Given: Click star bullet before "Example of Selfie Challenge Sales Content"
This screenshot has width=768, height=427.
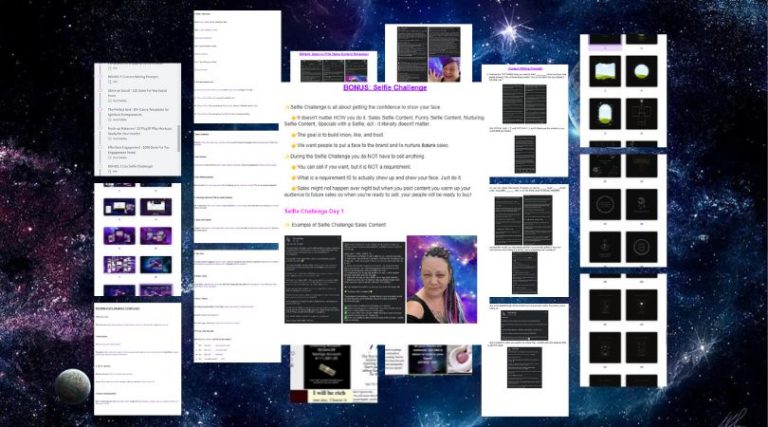Looking at the screenshot, I should coord(287,224).
